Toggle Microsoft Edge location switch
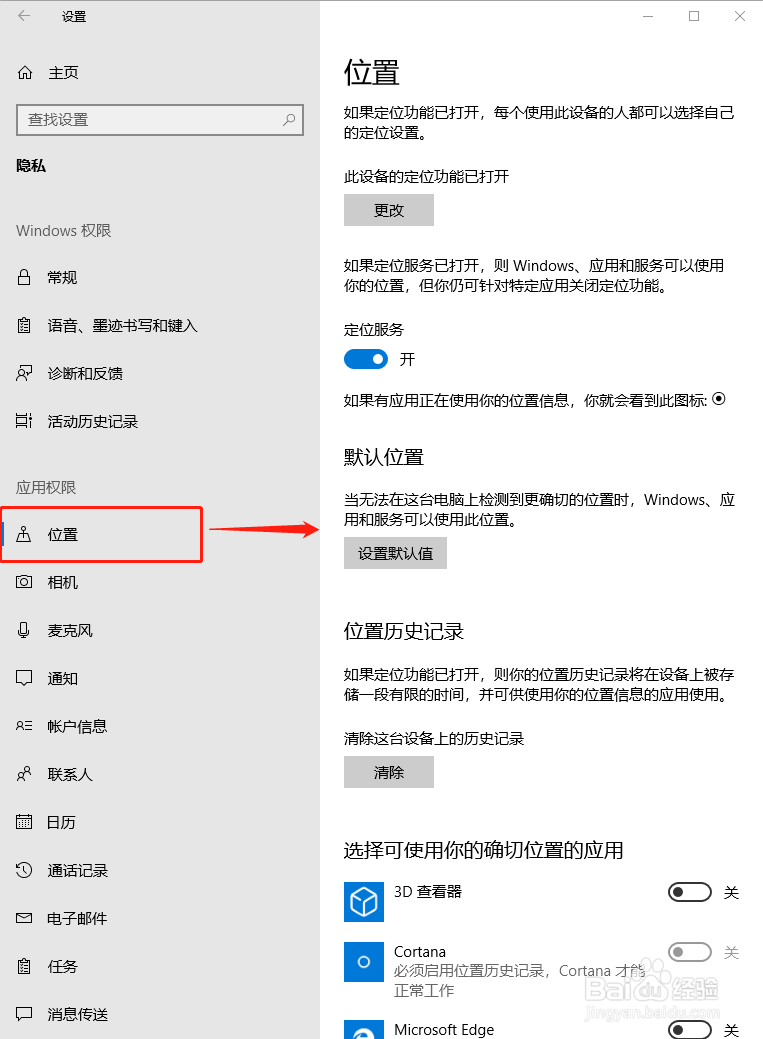This screenshot has height=1039, width=763. click(690, 1029)
